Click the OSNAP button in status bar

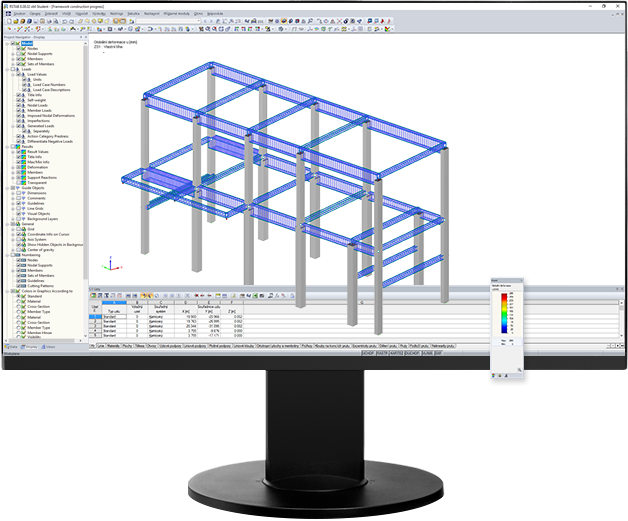pos(410,353)
